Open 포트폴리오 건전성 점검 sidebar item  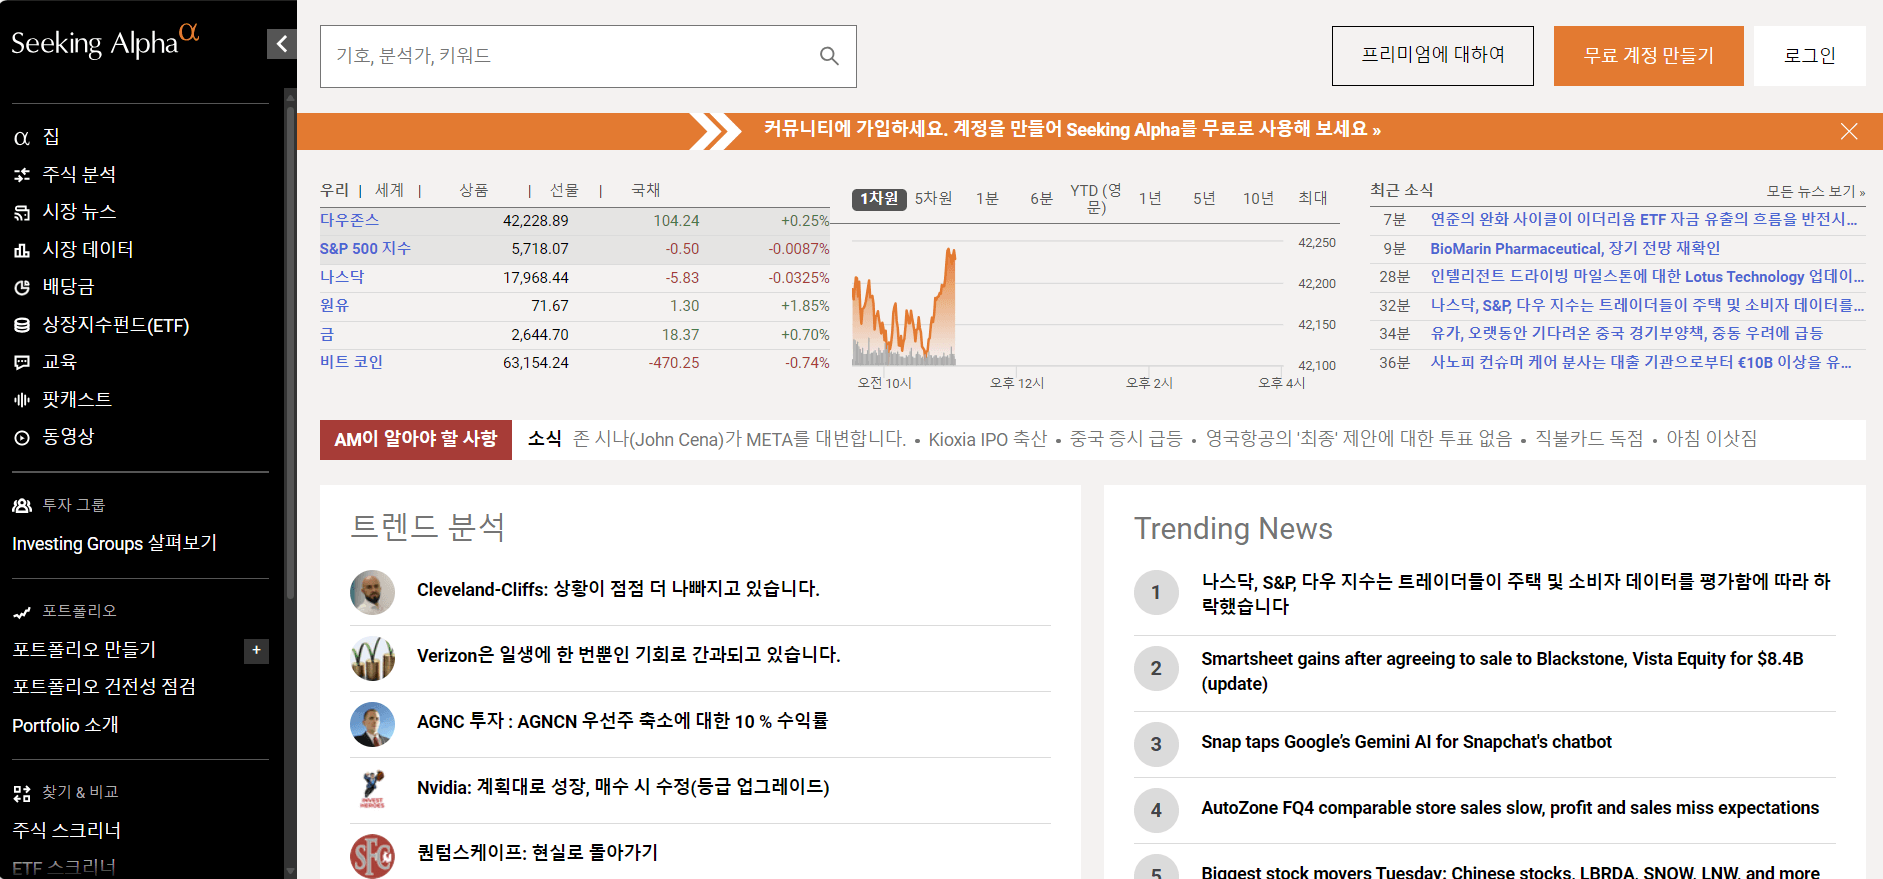104,687
